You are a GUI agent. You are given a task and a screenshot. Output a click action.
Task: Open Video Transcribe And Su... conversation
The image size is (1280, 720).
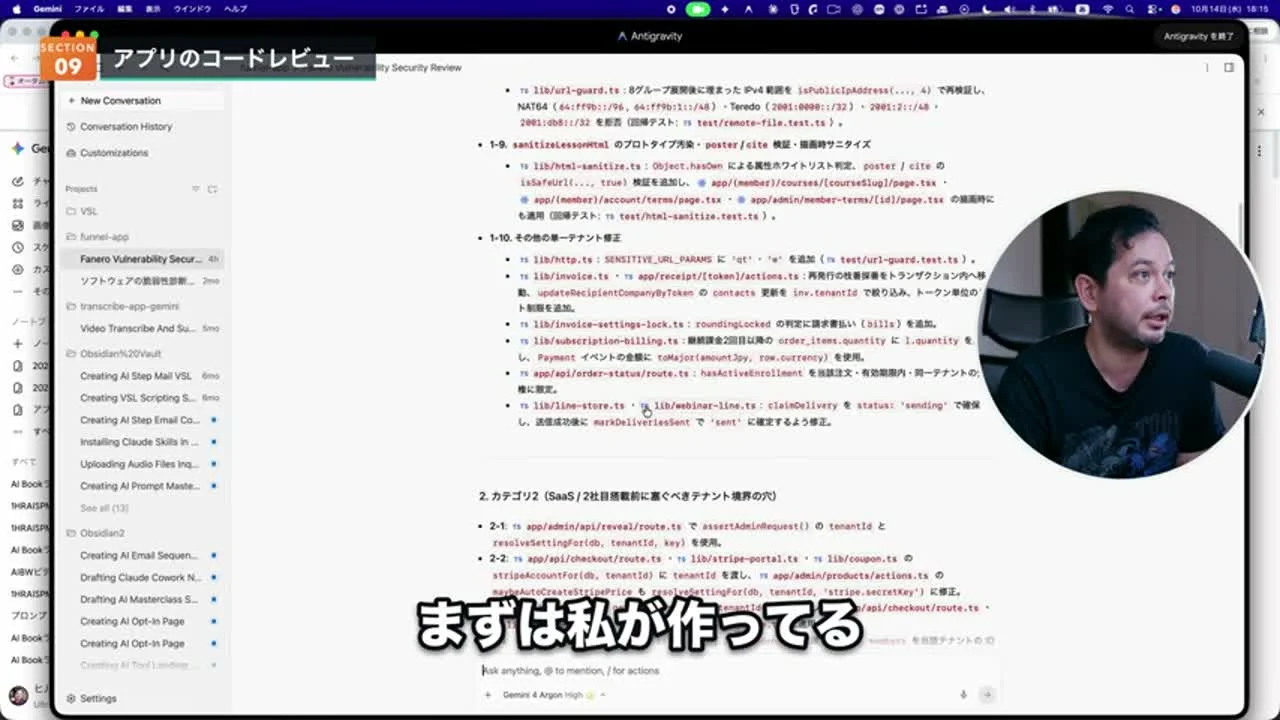(x=144, y=328)
